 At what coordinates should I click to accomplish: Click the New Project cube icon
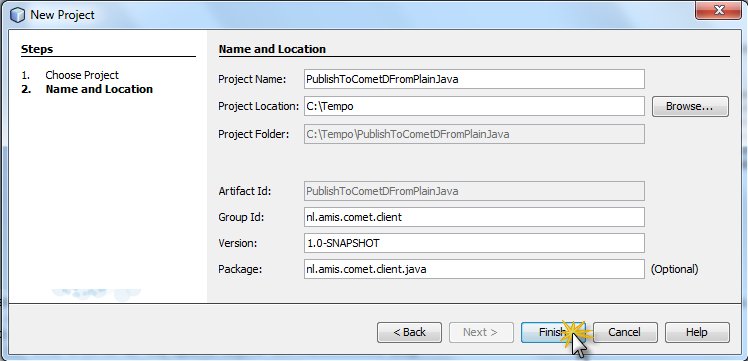(x=17, y=15)
